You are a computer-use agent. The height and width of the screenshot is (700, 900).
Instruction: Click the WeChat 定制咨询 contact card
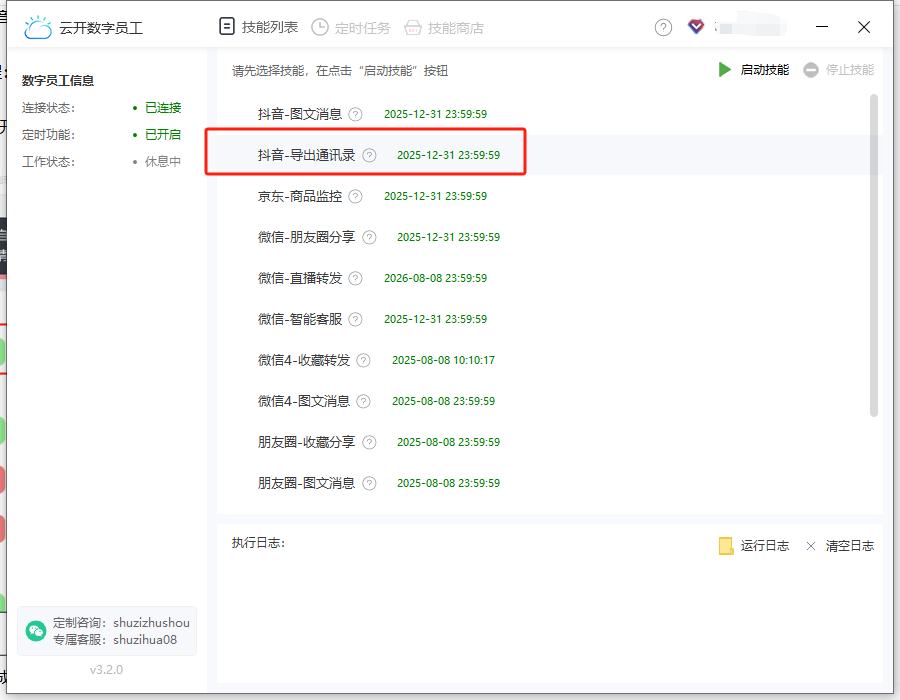click(107, 631)
